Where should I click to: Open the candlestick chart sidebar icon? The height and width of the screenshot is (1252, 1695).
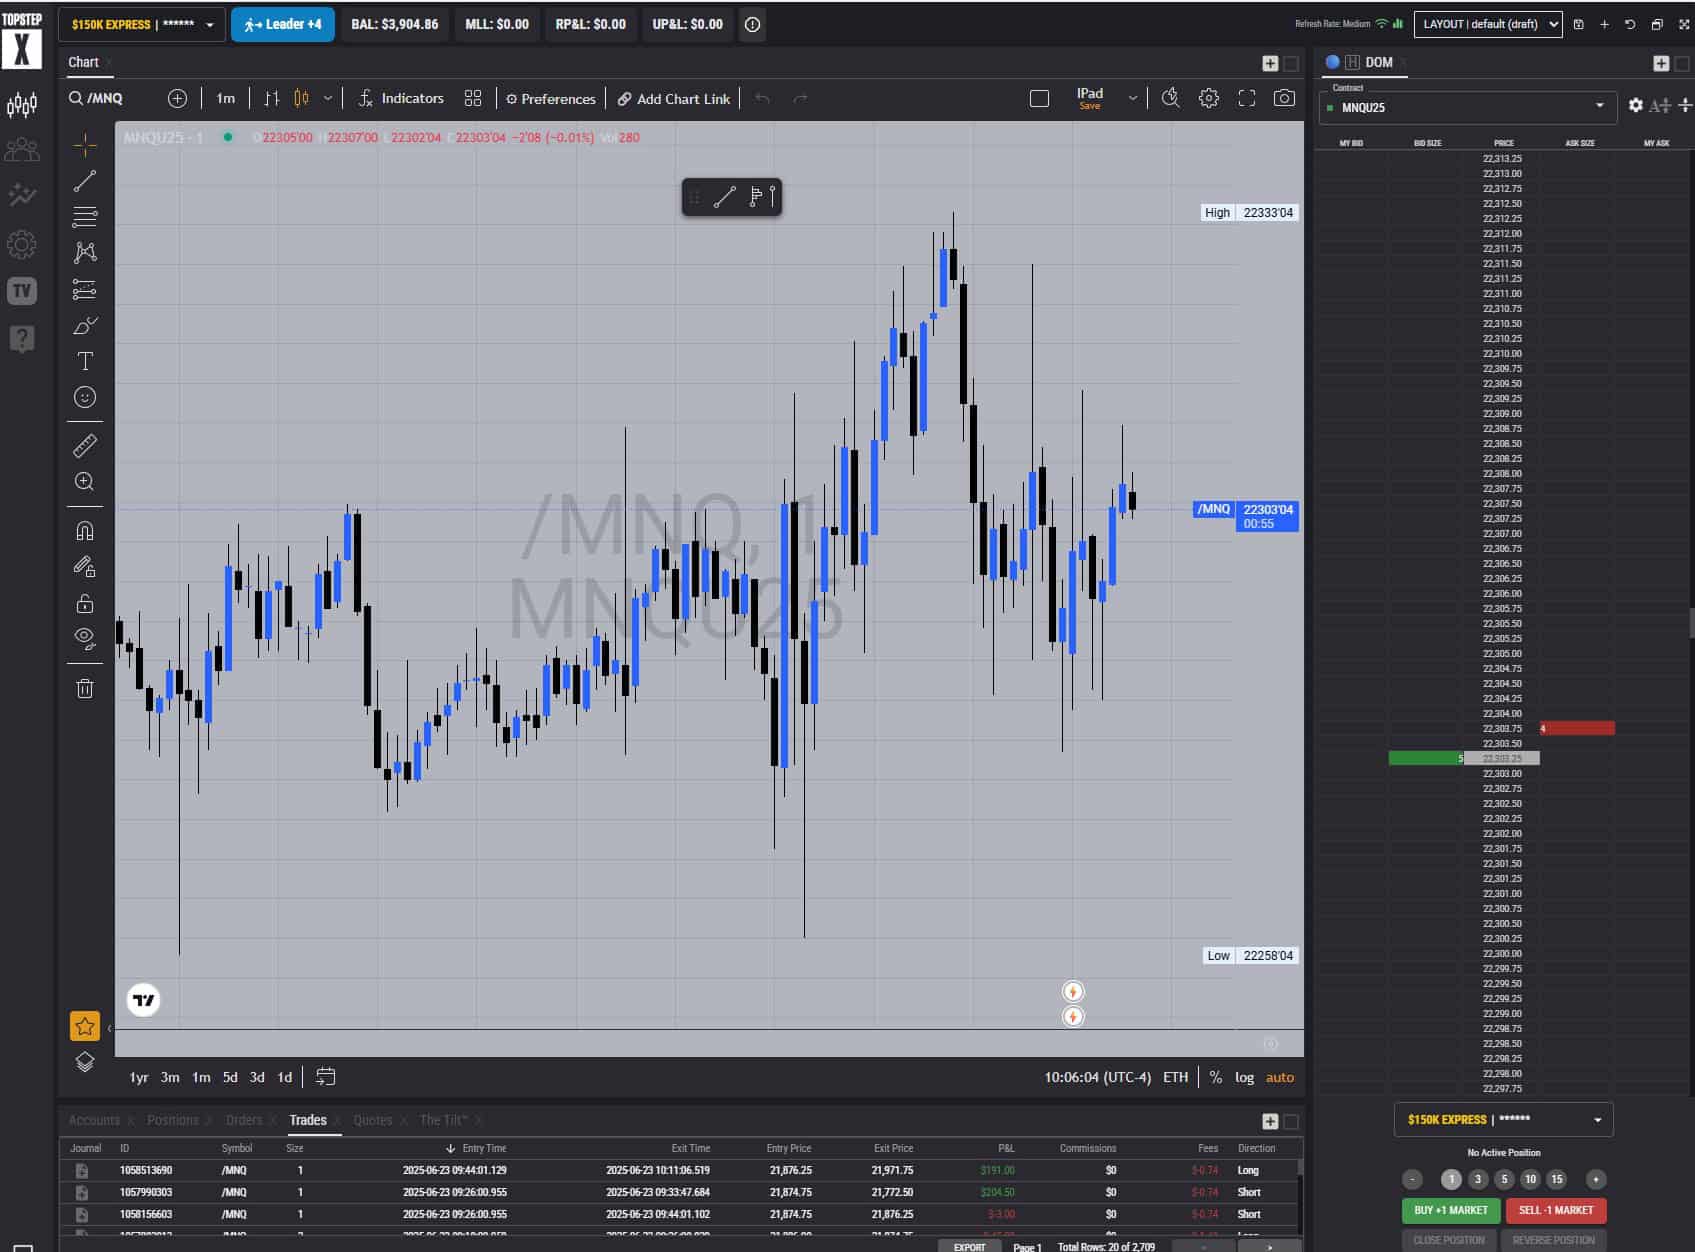(x=22, y=104)
